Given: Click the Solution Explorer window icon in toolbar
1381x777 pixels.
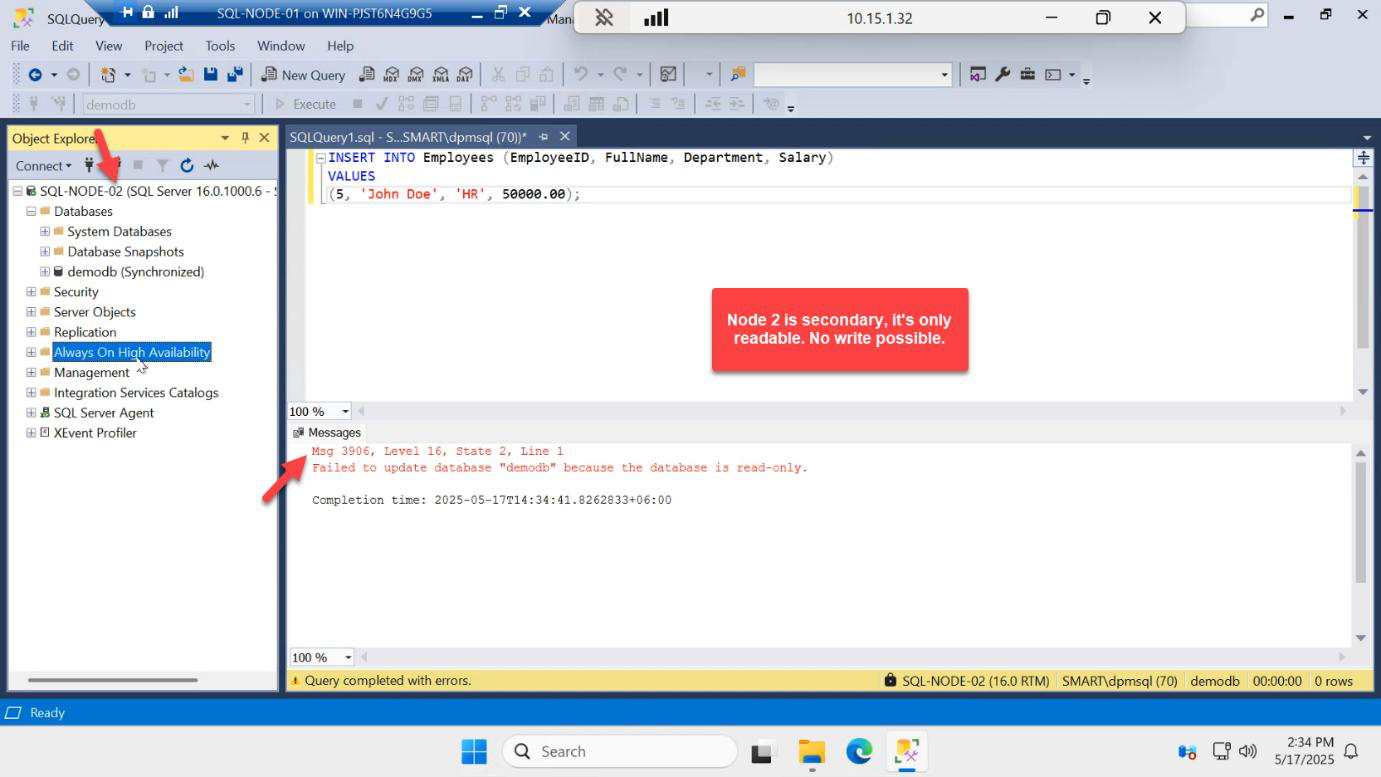Looking at the screenshot, I should [978, 75].
